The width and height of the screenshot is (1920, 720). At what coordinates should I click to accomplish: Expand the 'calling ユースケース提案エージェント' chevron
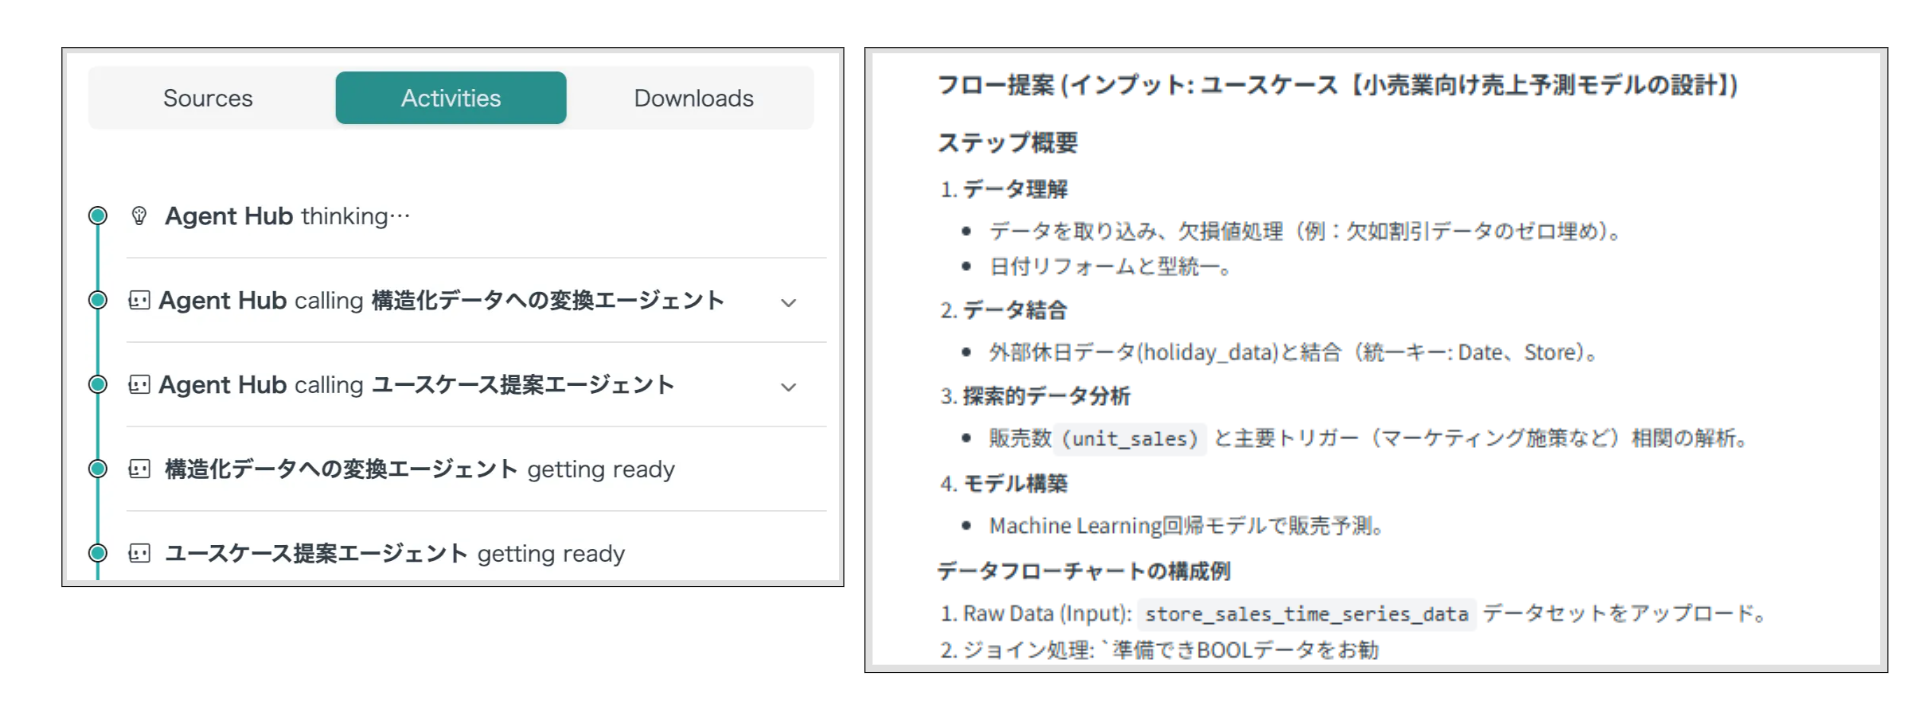pyautogui.click(x=788, y=387)
